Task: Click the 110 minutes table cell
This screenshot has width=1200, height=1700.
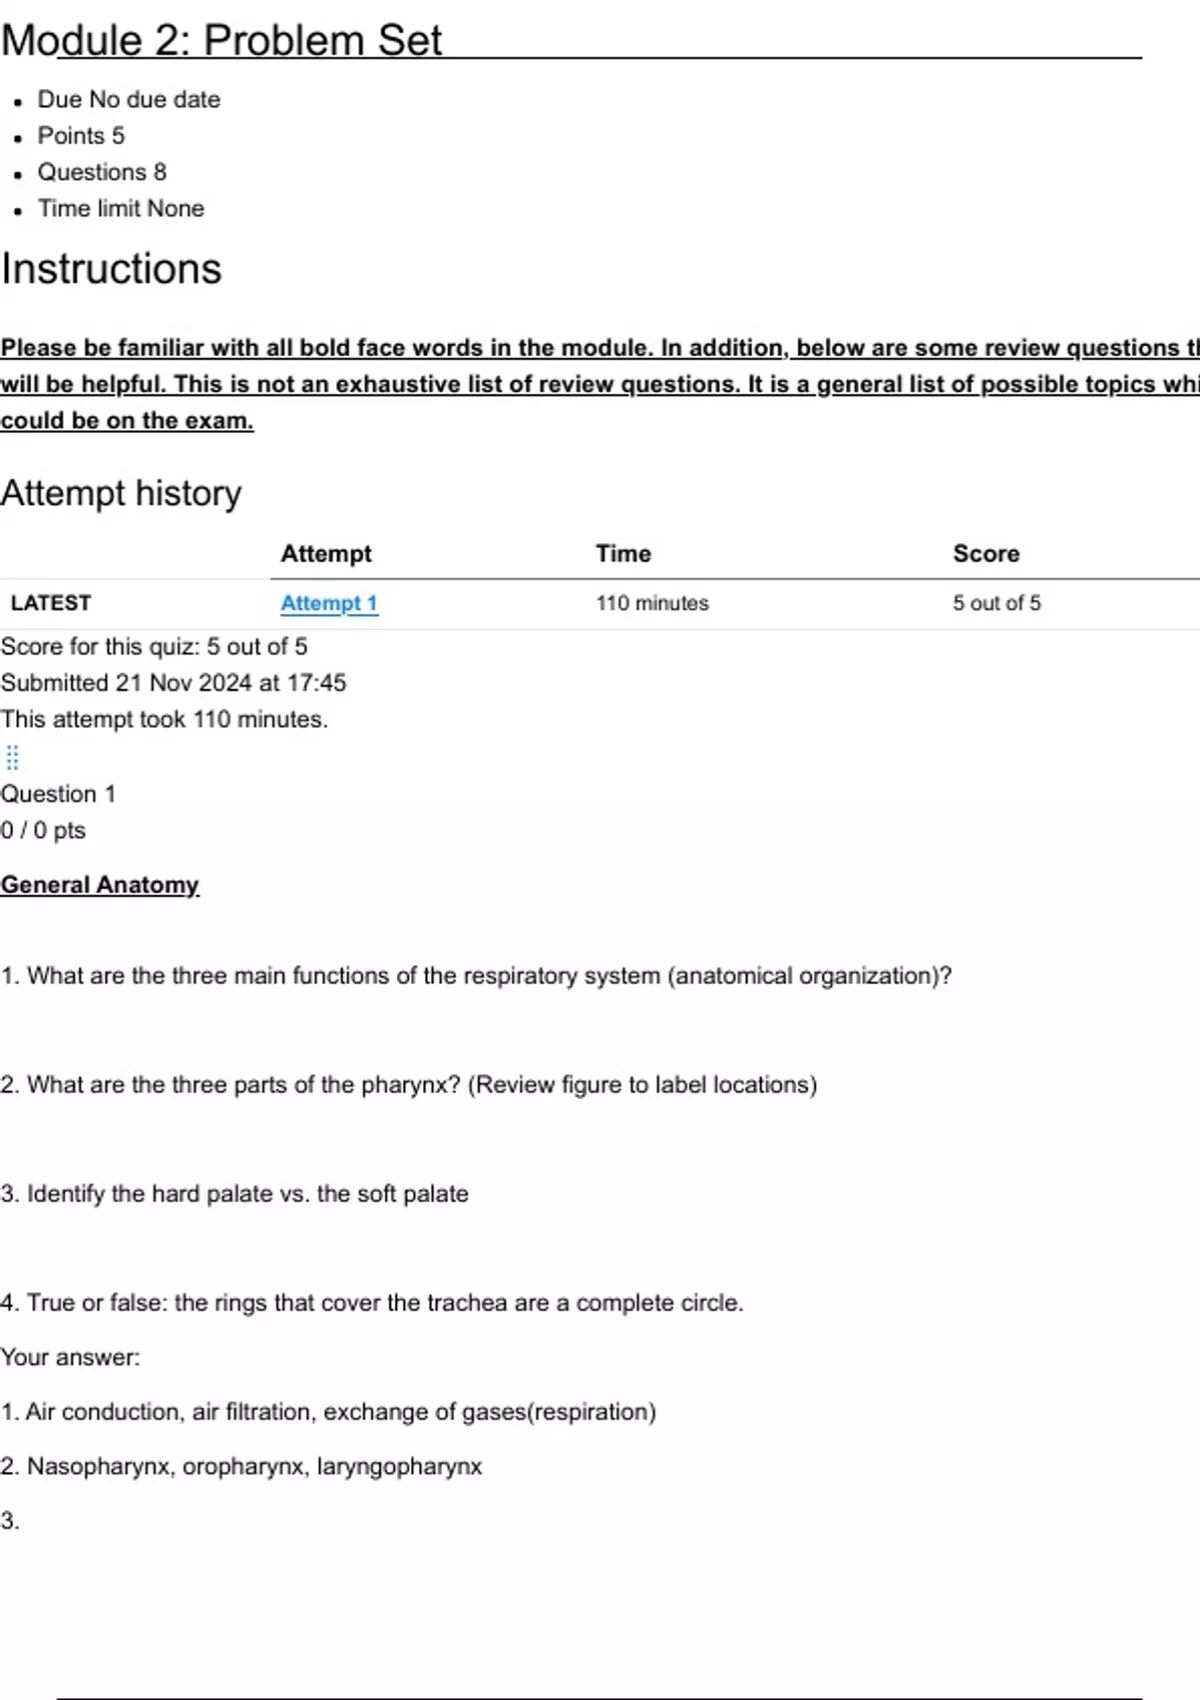Action: pyautogui.click(x=652, y=603)
